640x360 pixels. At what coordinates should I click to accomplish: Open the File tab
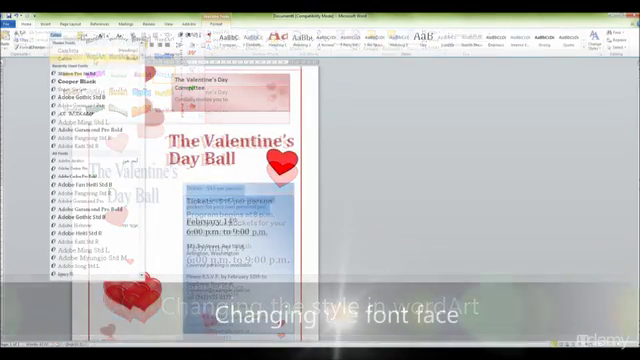[x=7, y=24]
